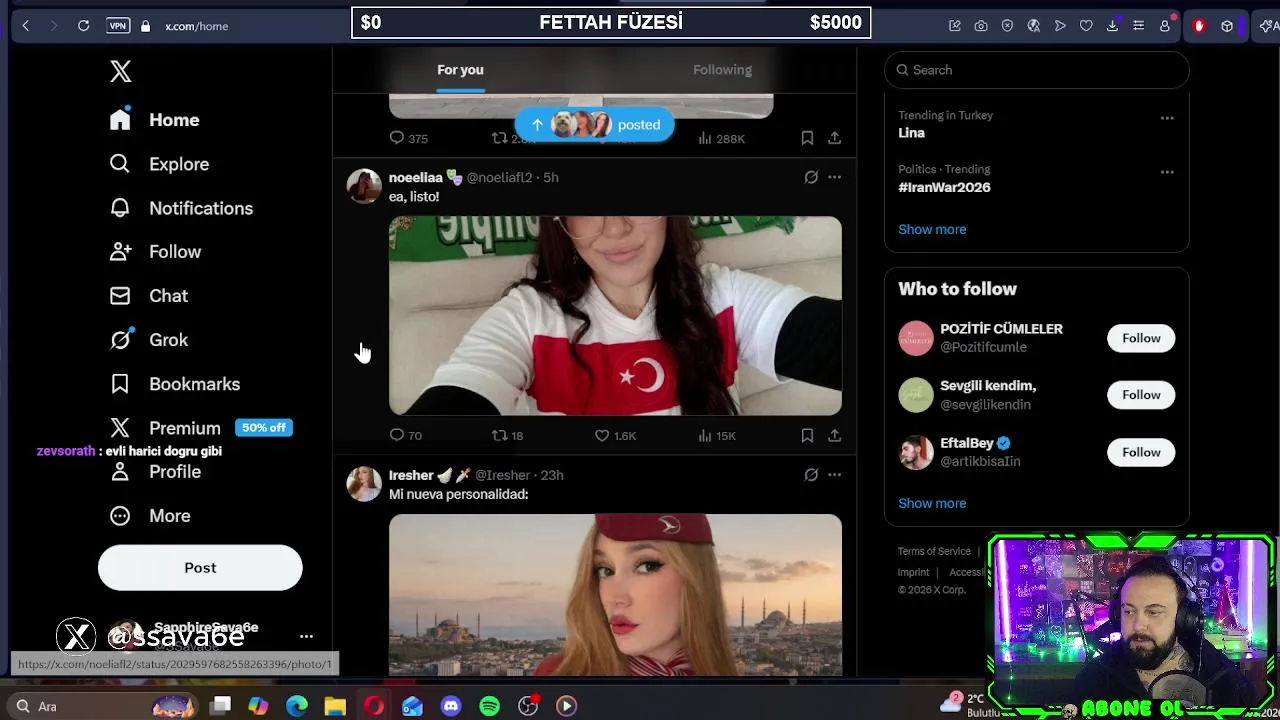This screenshot has width=1280, height=720.
Task: Open Spotify from the taskbar
Action: click(489, 706)
